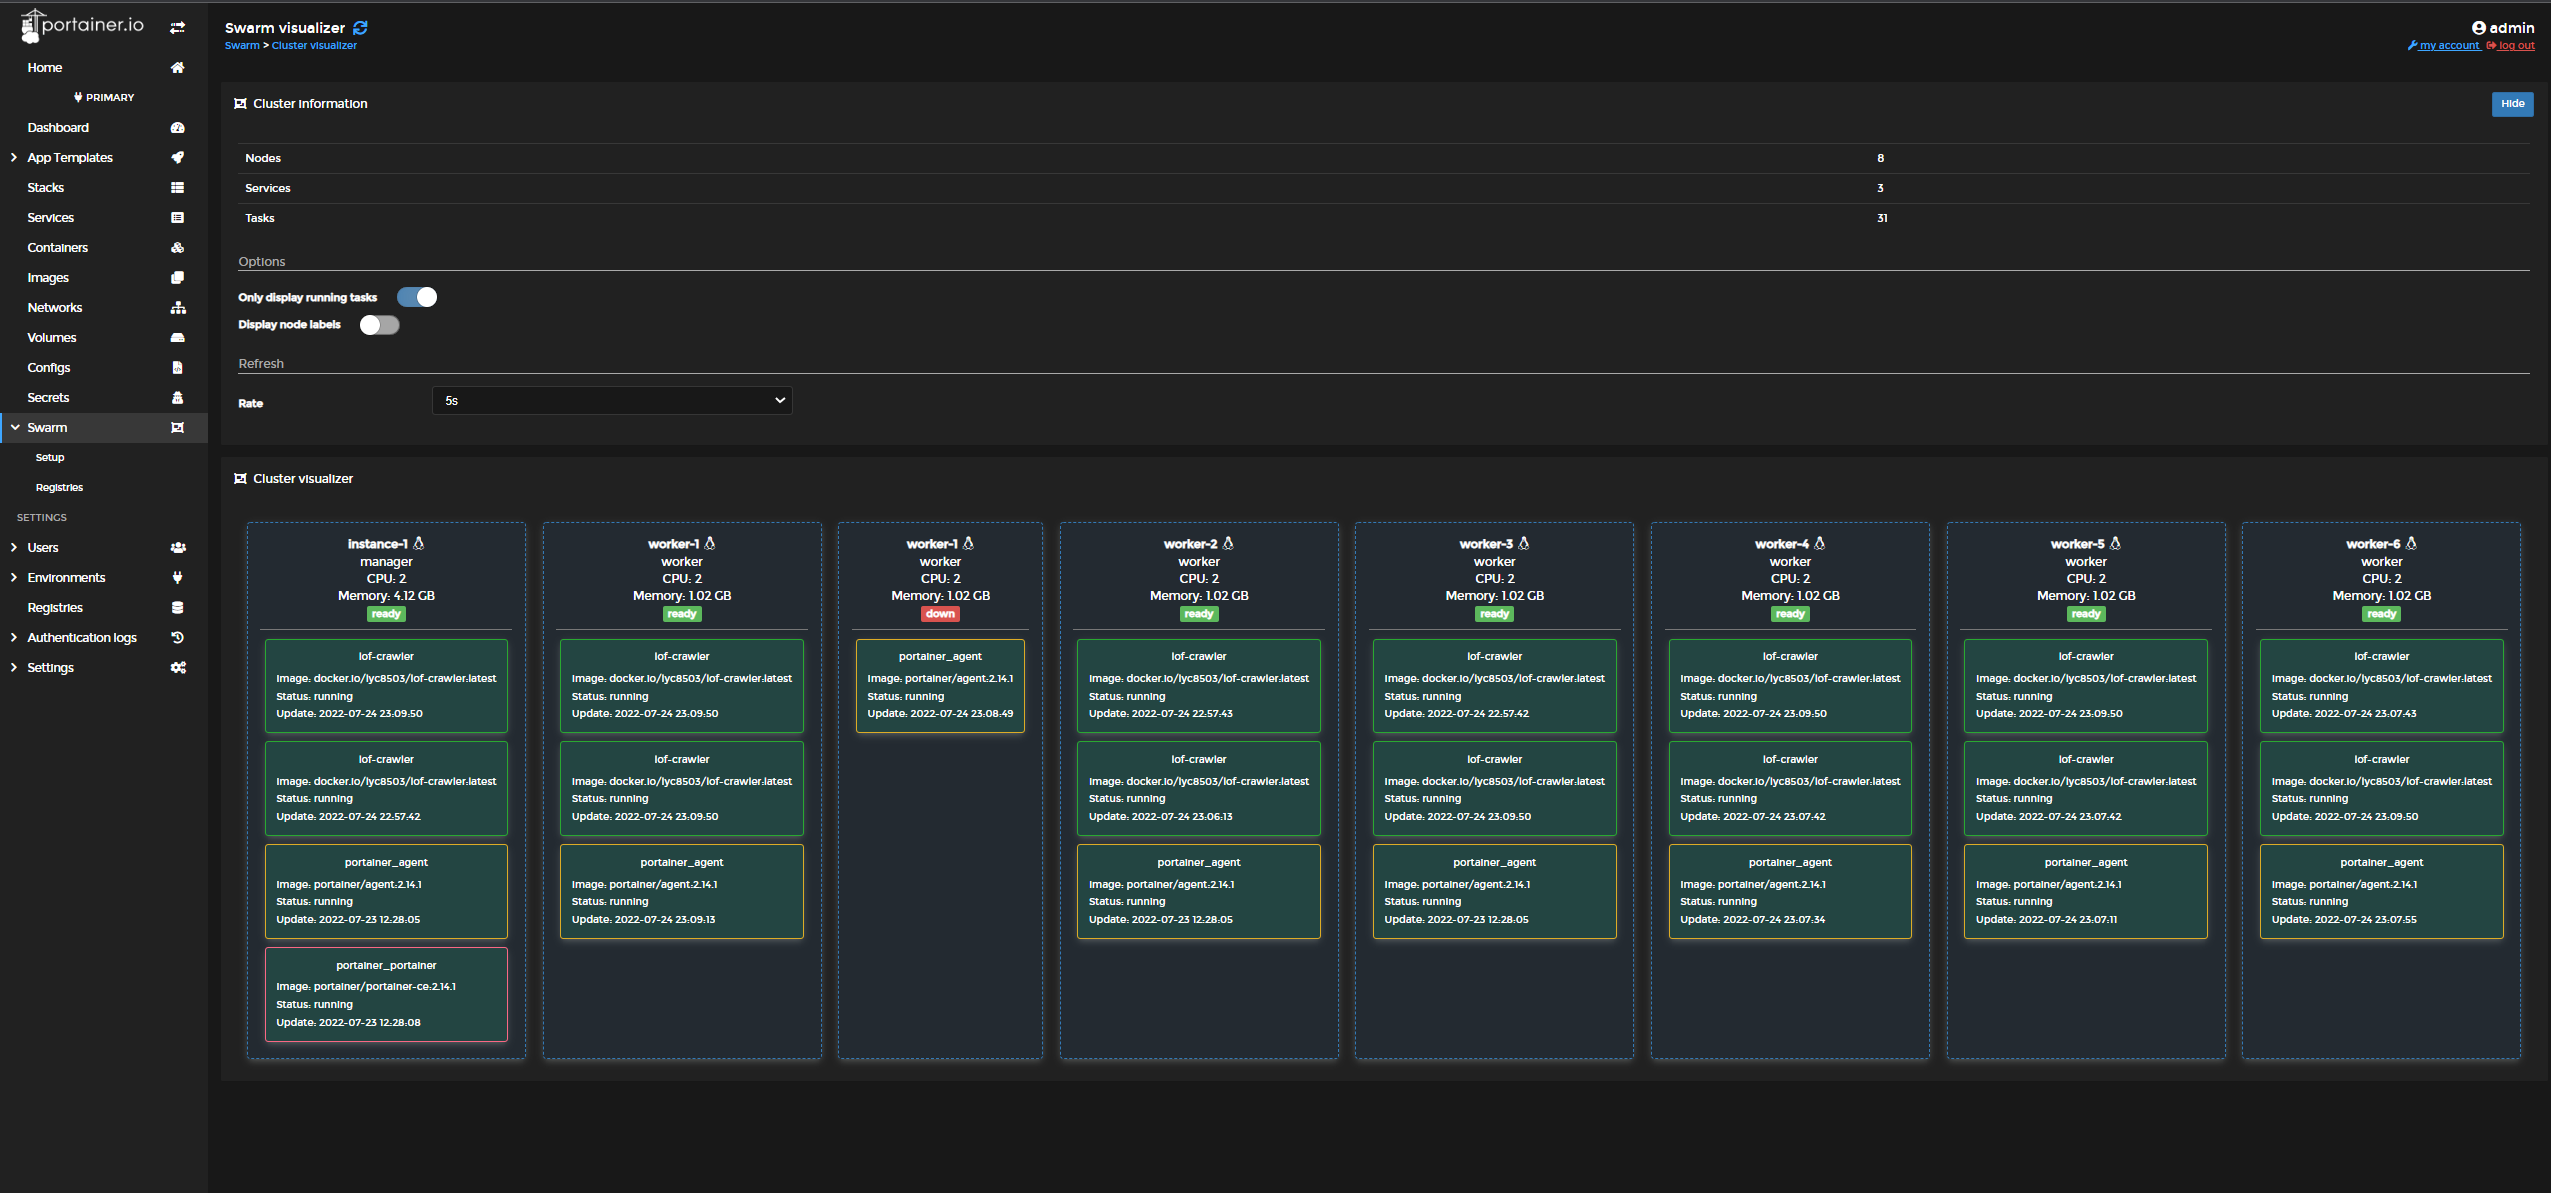Select the portainer_portainer task card

click(386, 995)
